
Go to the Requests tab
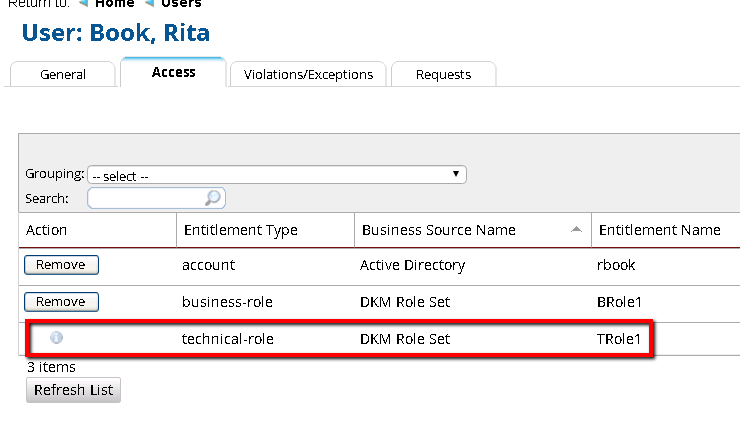coord(443,74)
